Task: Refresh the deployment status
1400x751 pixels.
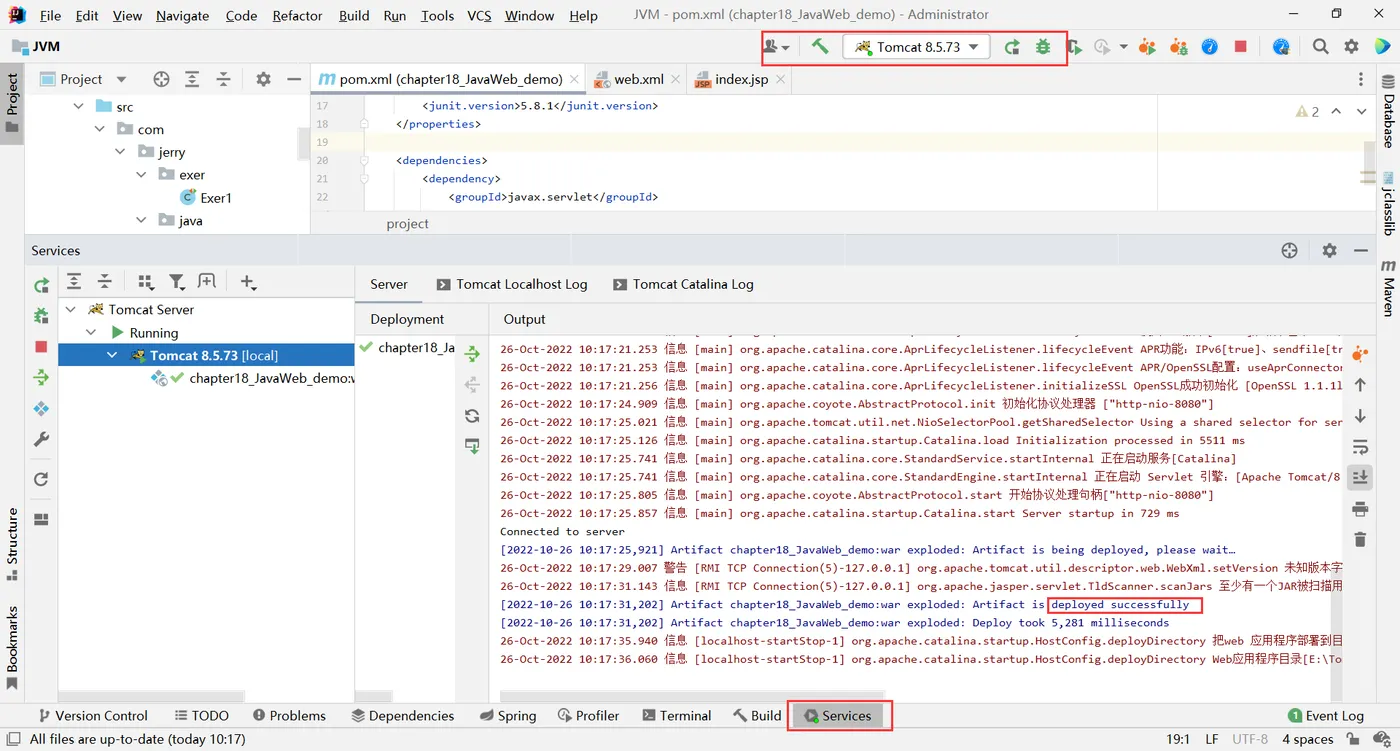Action: click(472, 416)
